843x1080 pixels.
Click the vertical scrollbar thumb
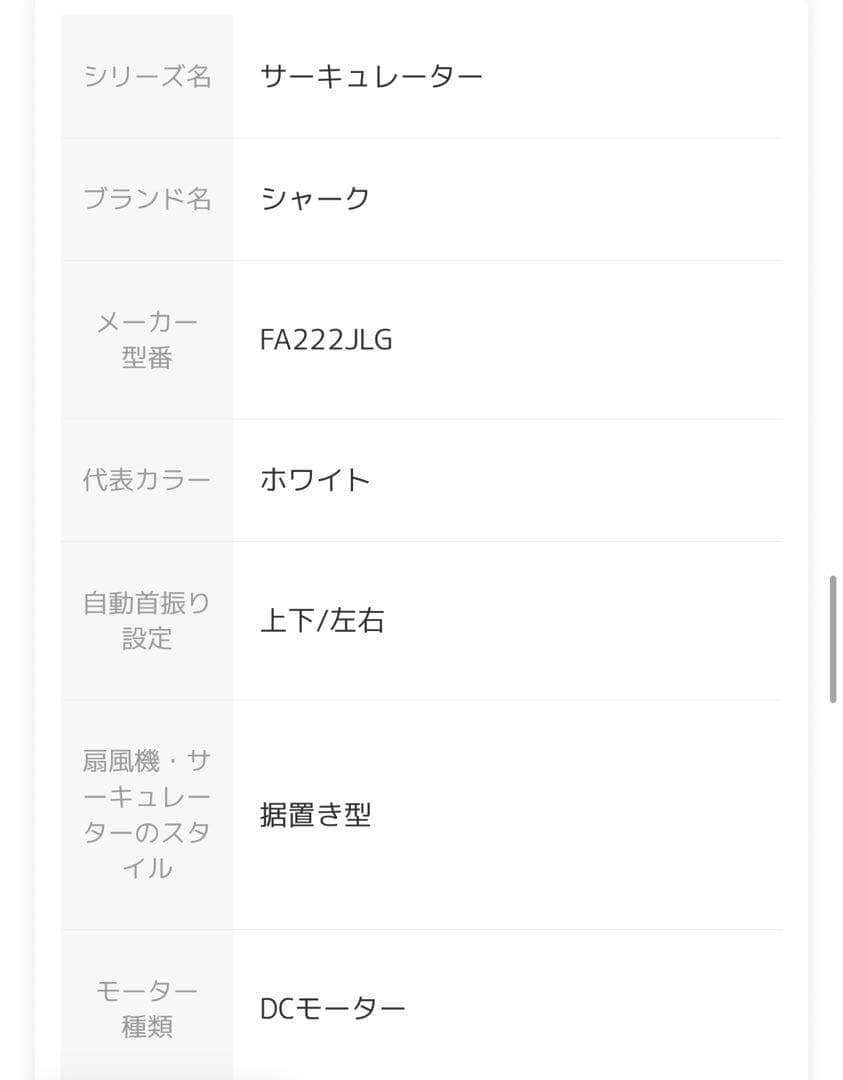pos(833,640)
